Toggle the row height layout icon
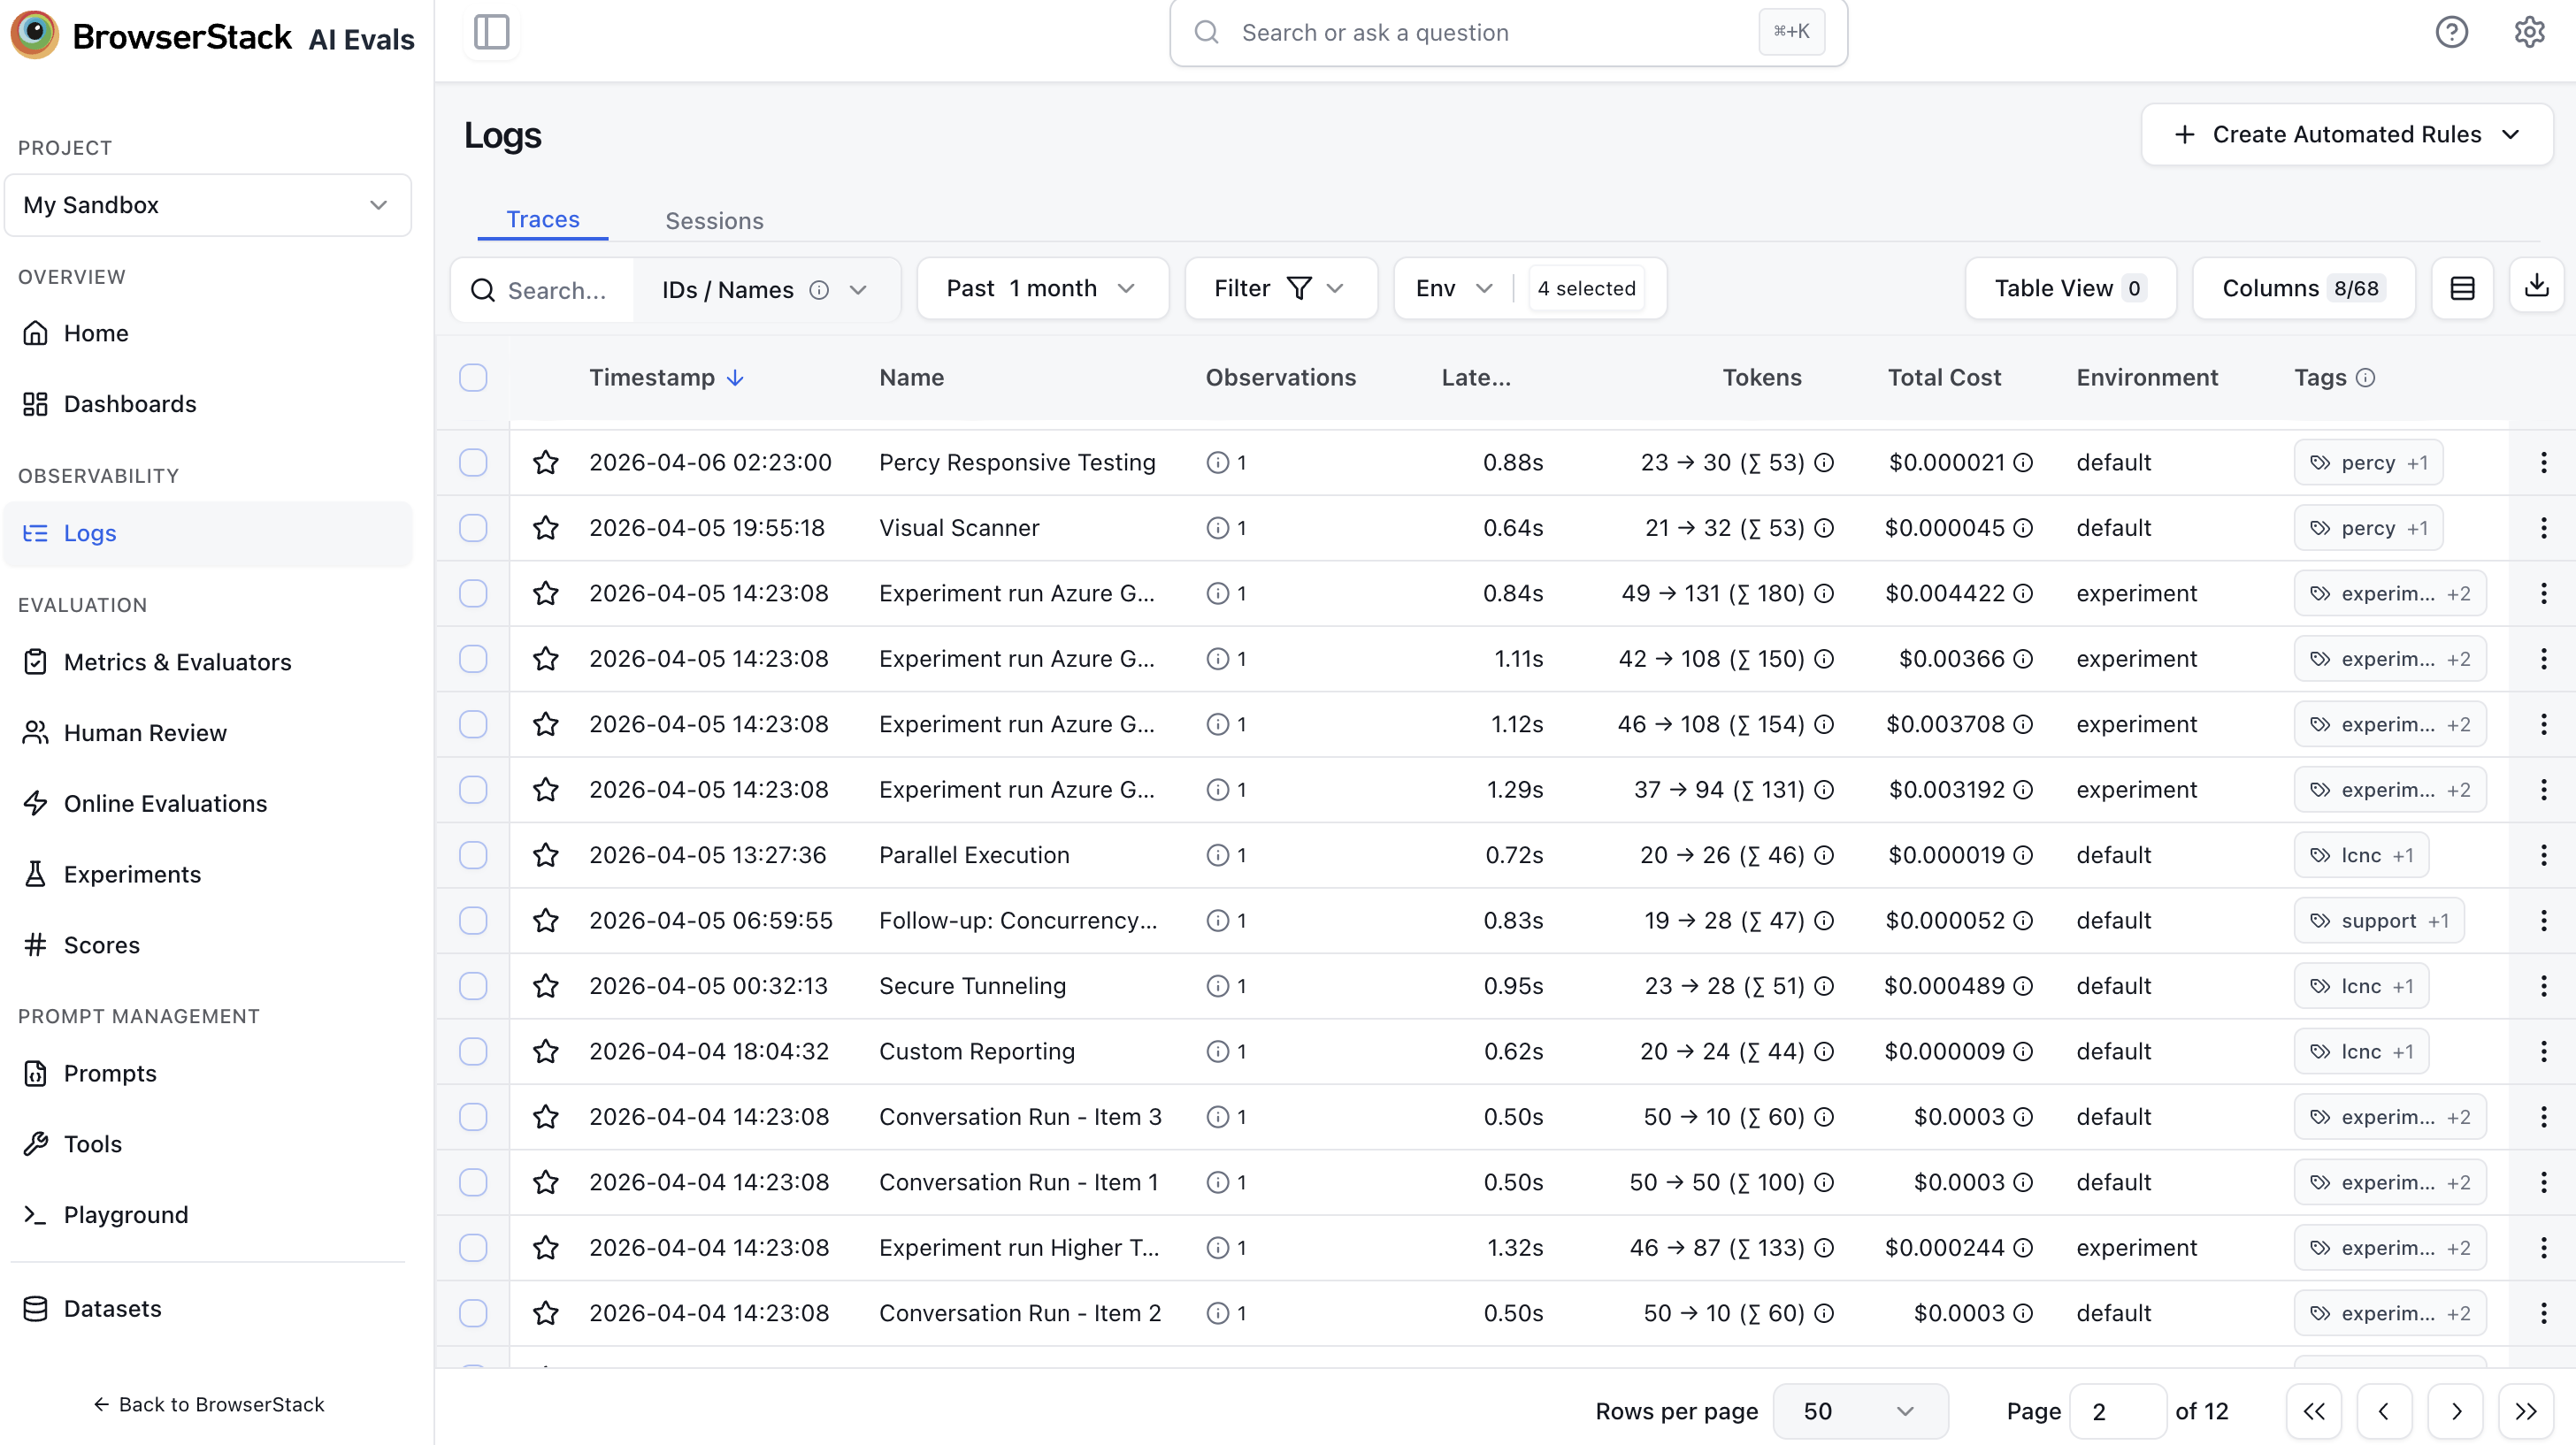This screenshot has width=2576, height=1445. click(x=2462, y=288)
